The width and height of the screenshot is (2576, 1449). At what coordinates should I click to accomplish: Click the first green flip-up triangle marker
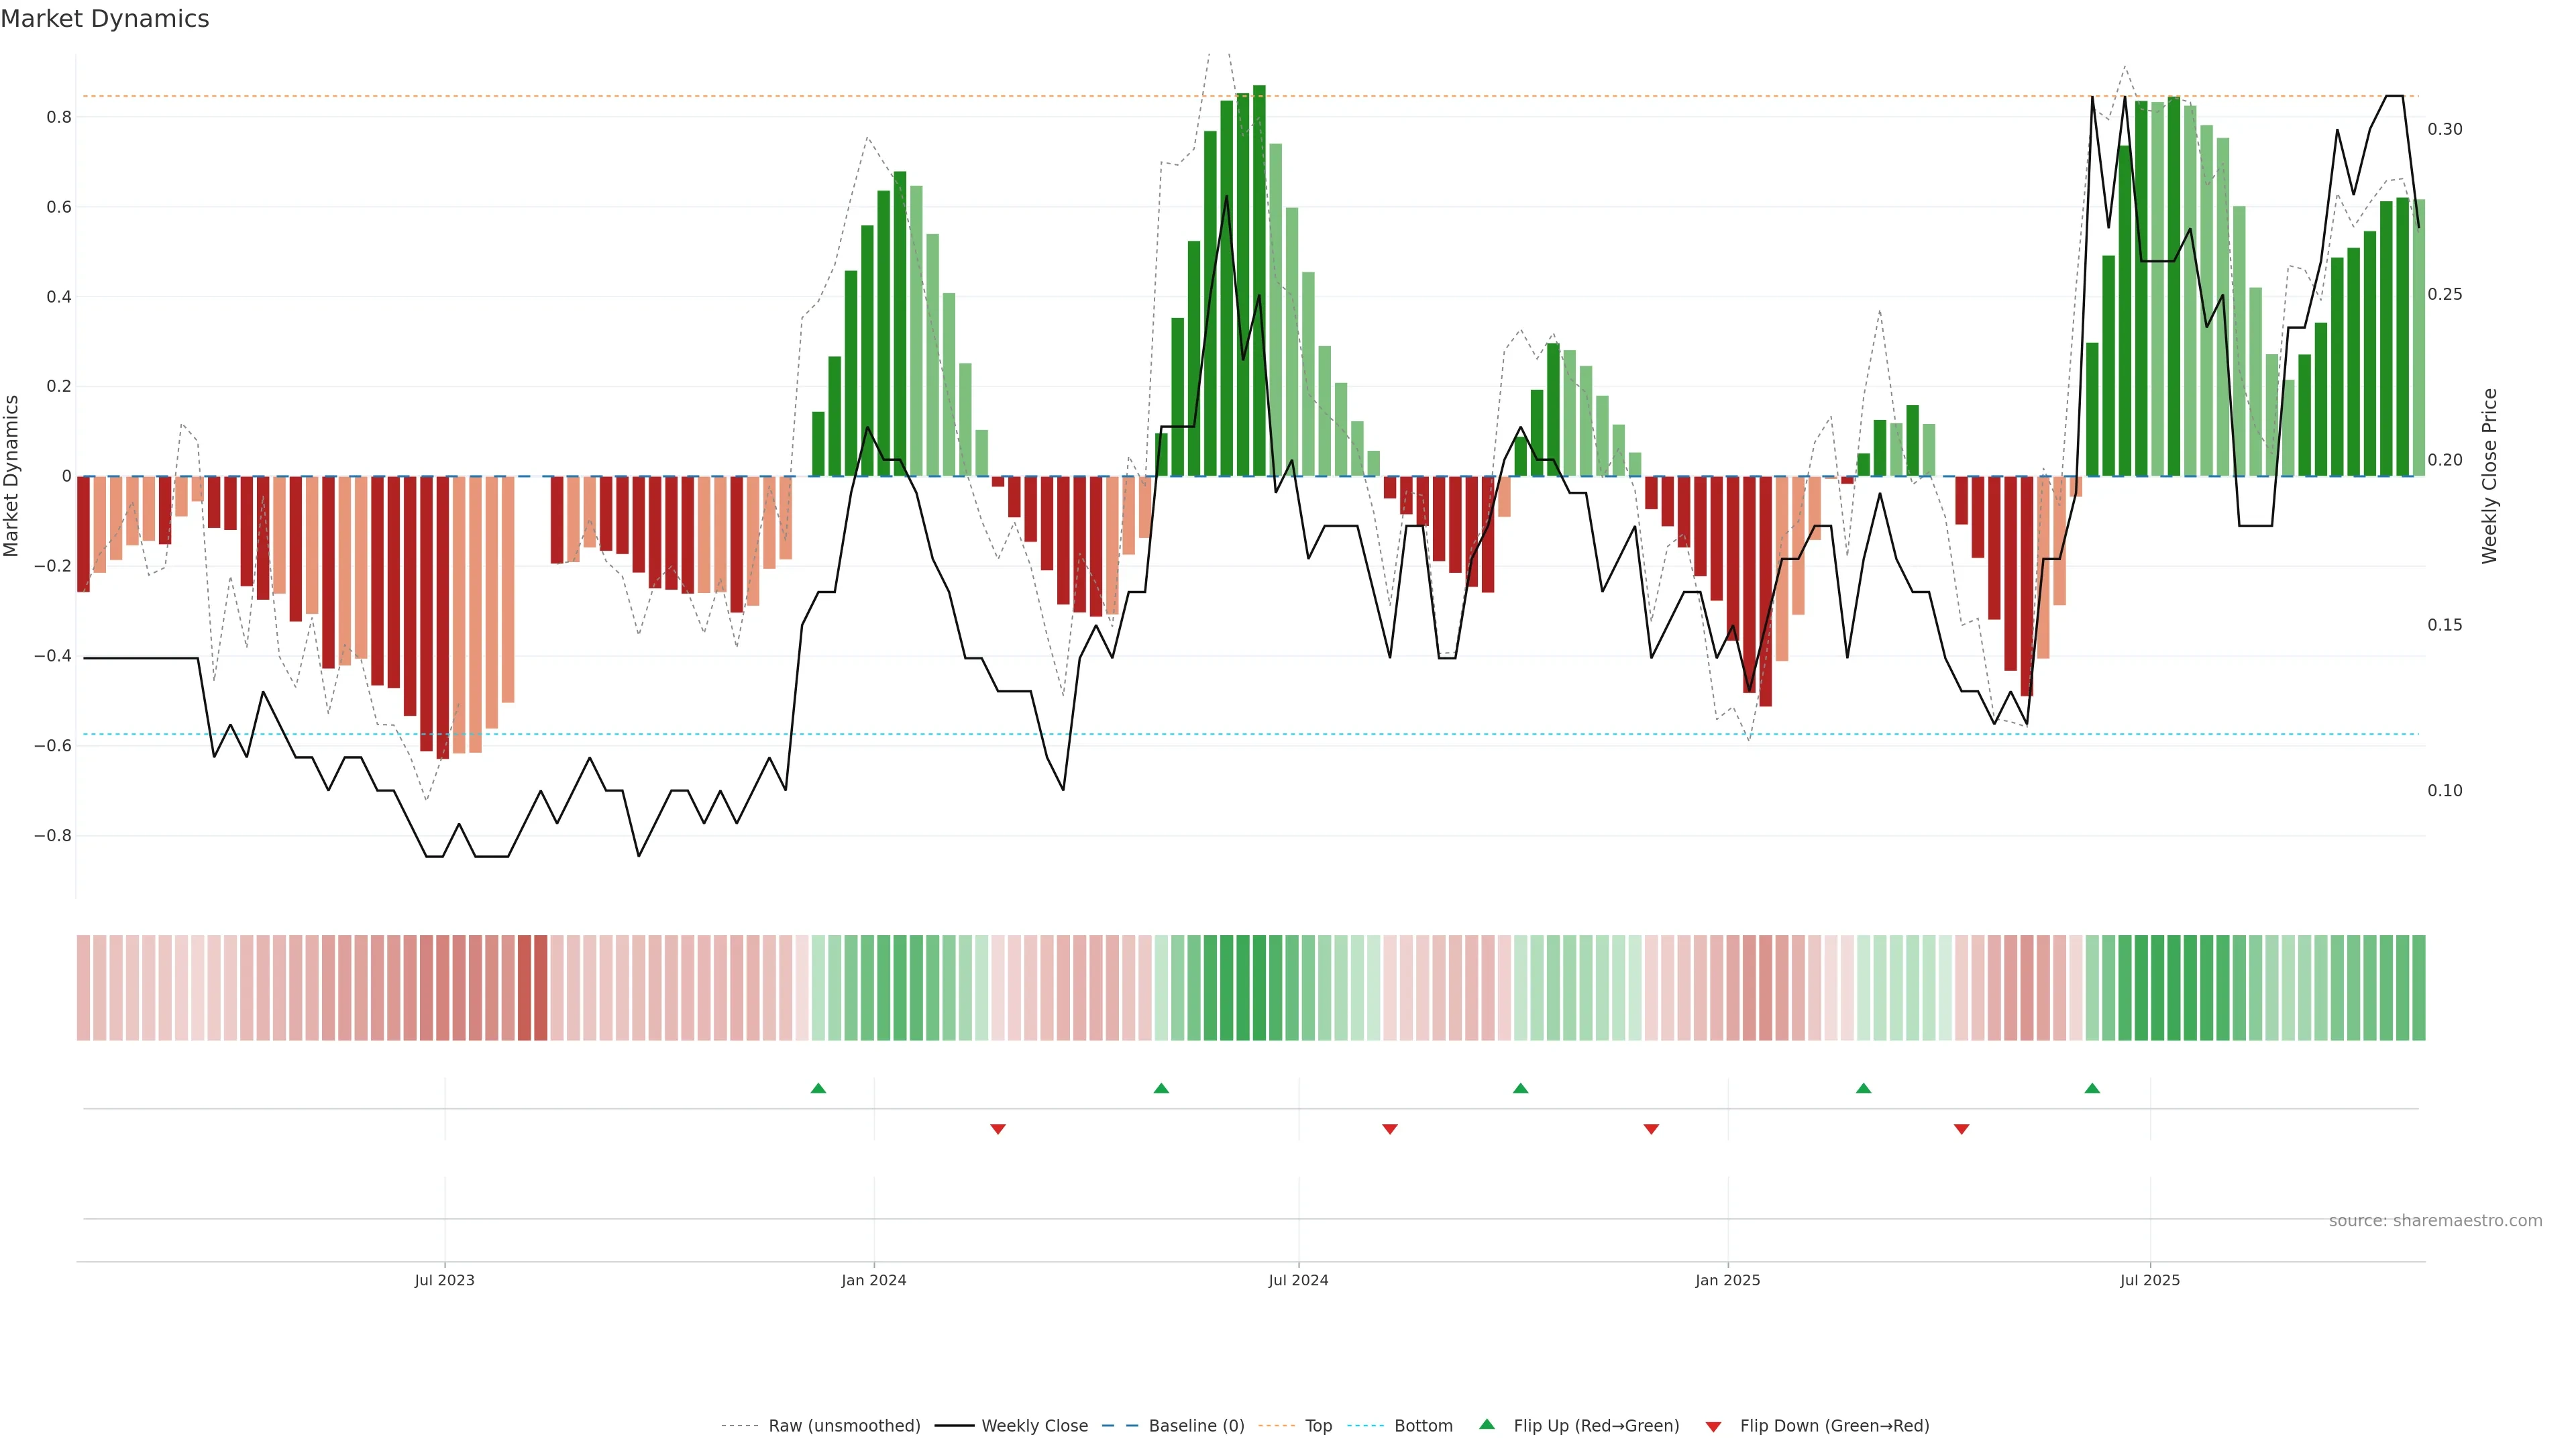[818, 1088]
